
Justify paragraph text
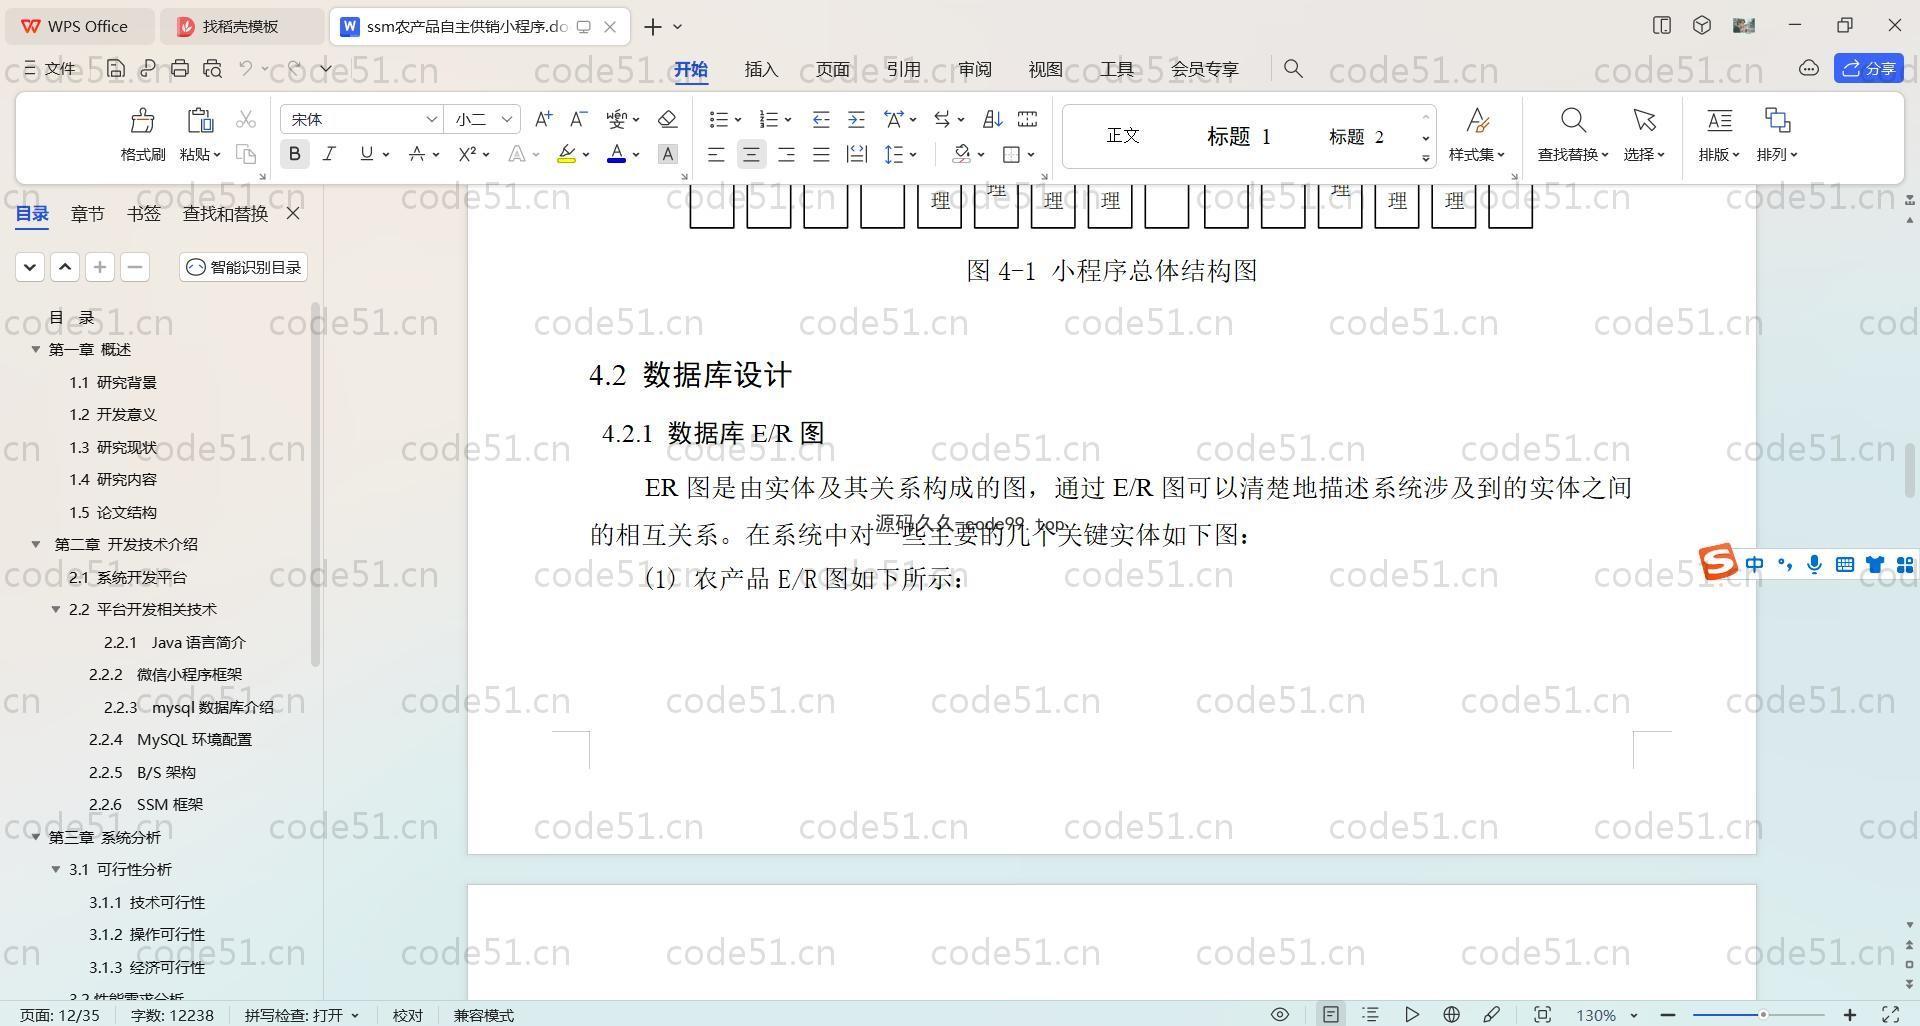click(821, 154)
